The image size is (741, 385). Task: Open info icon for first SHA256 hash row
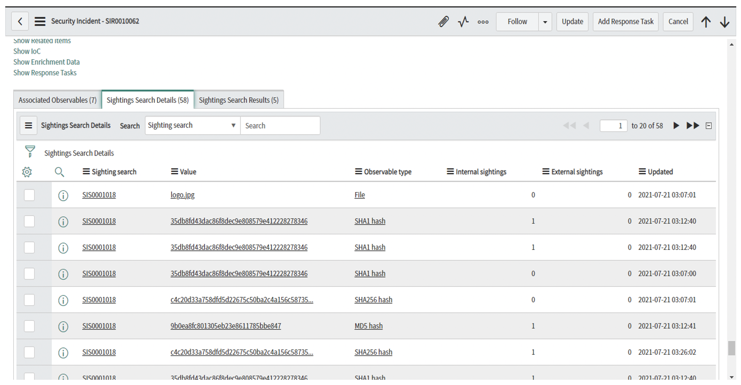click(63, 300)
